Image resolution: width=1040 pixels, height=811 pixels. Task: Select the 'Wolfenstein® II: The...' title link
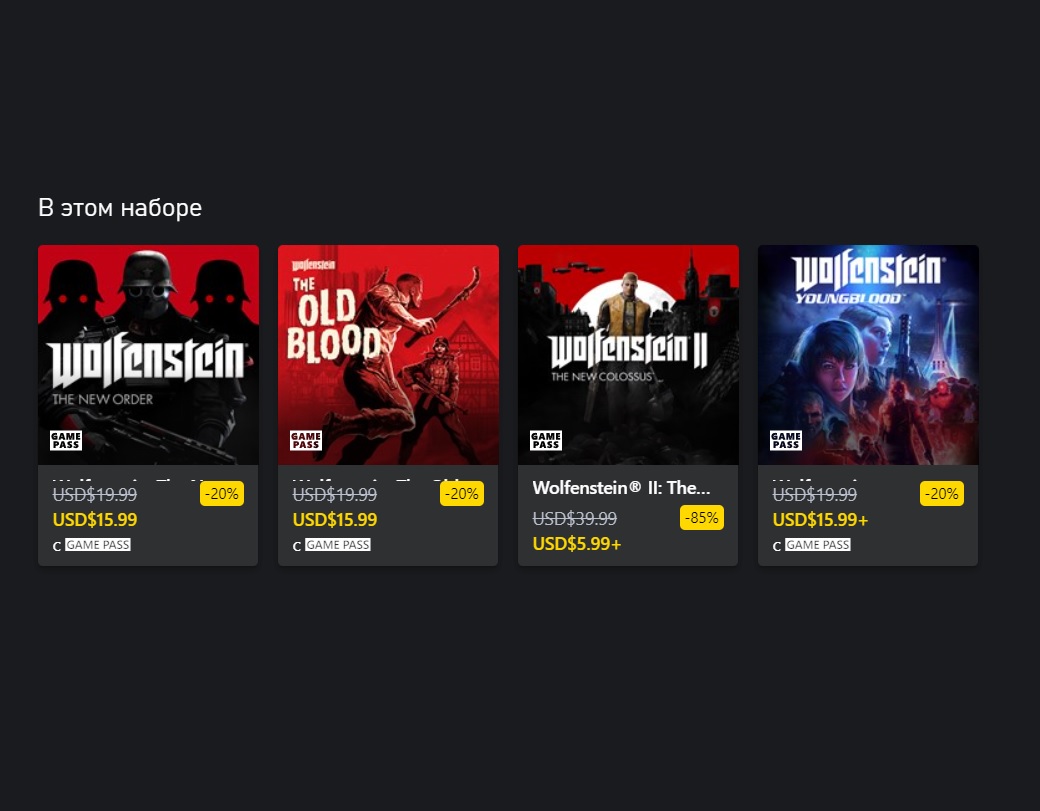coord(621,488)
